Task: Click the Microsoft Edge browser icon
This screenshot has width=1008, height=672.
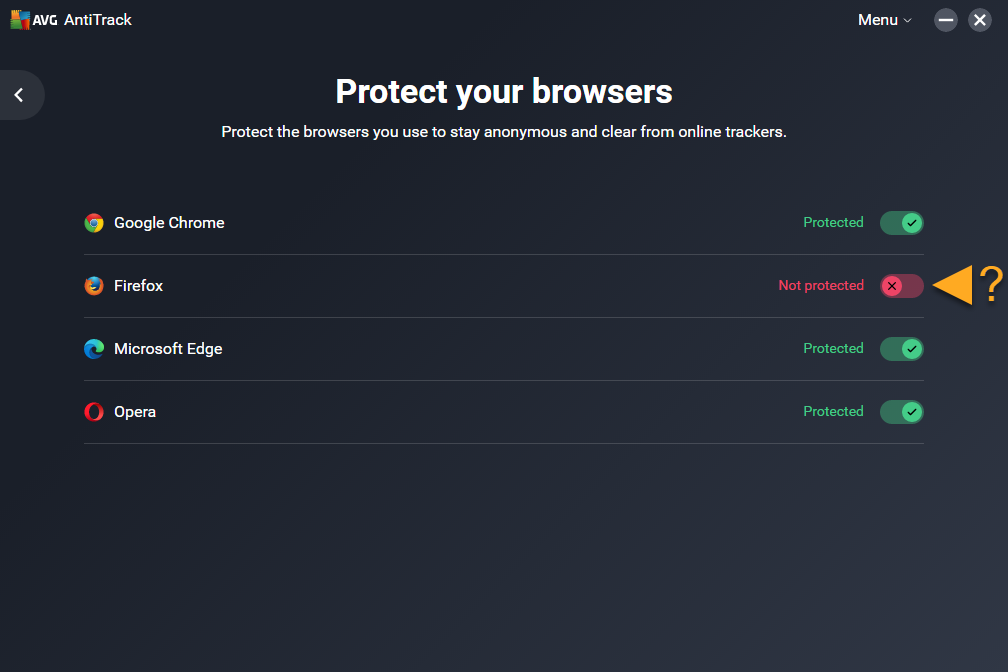Action: (x=94, y=349)
